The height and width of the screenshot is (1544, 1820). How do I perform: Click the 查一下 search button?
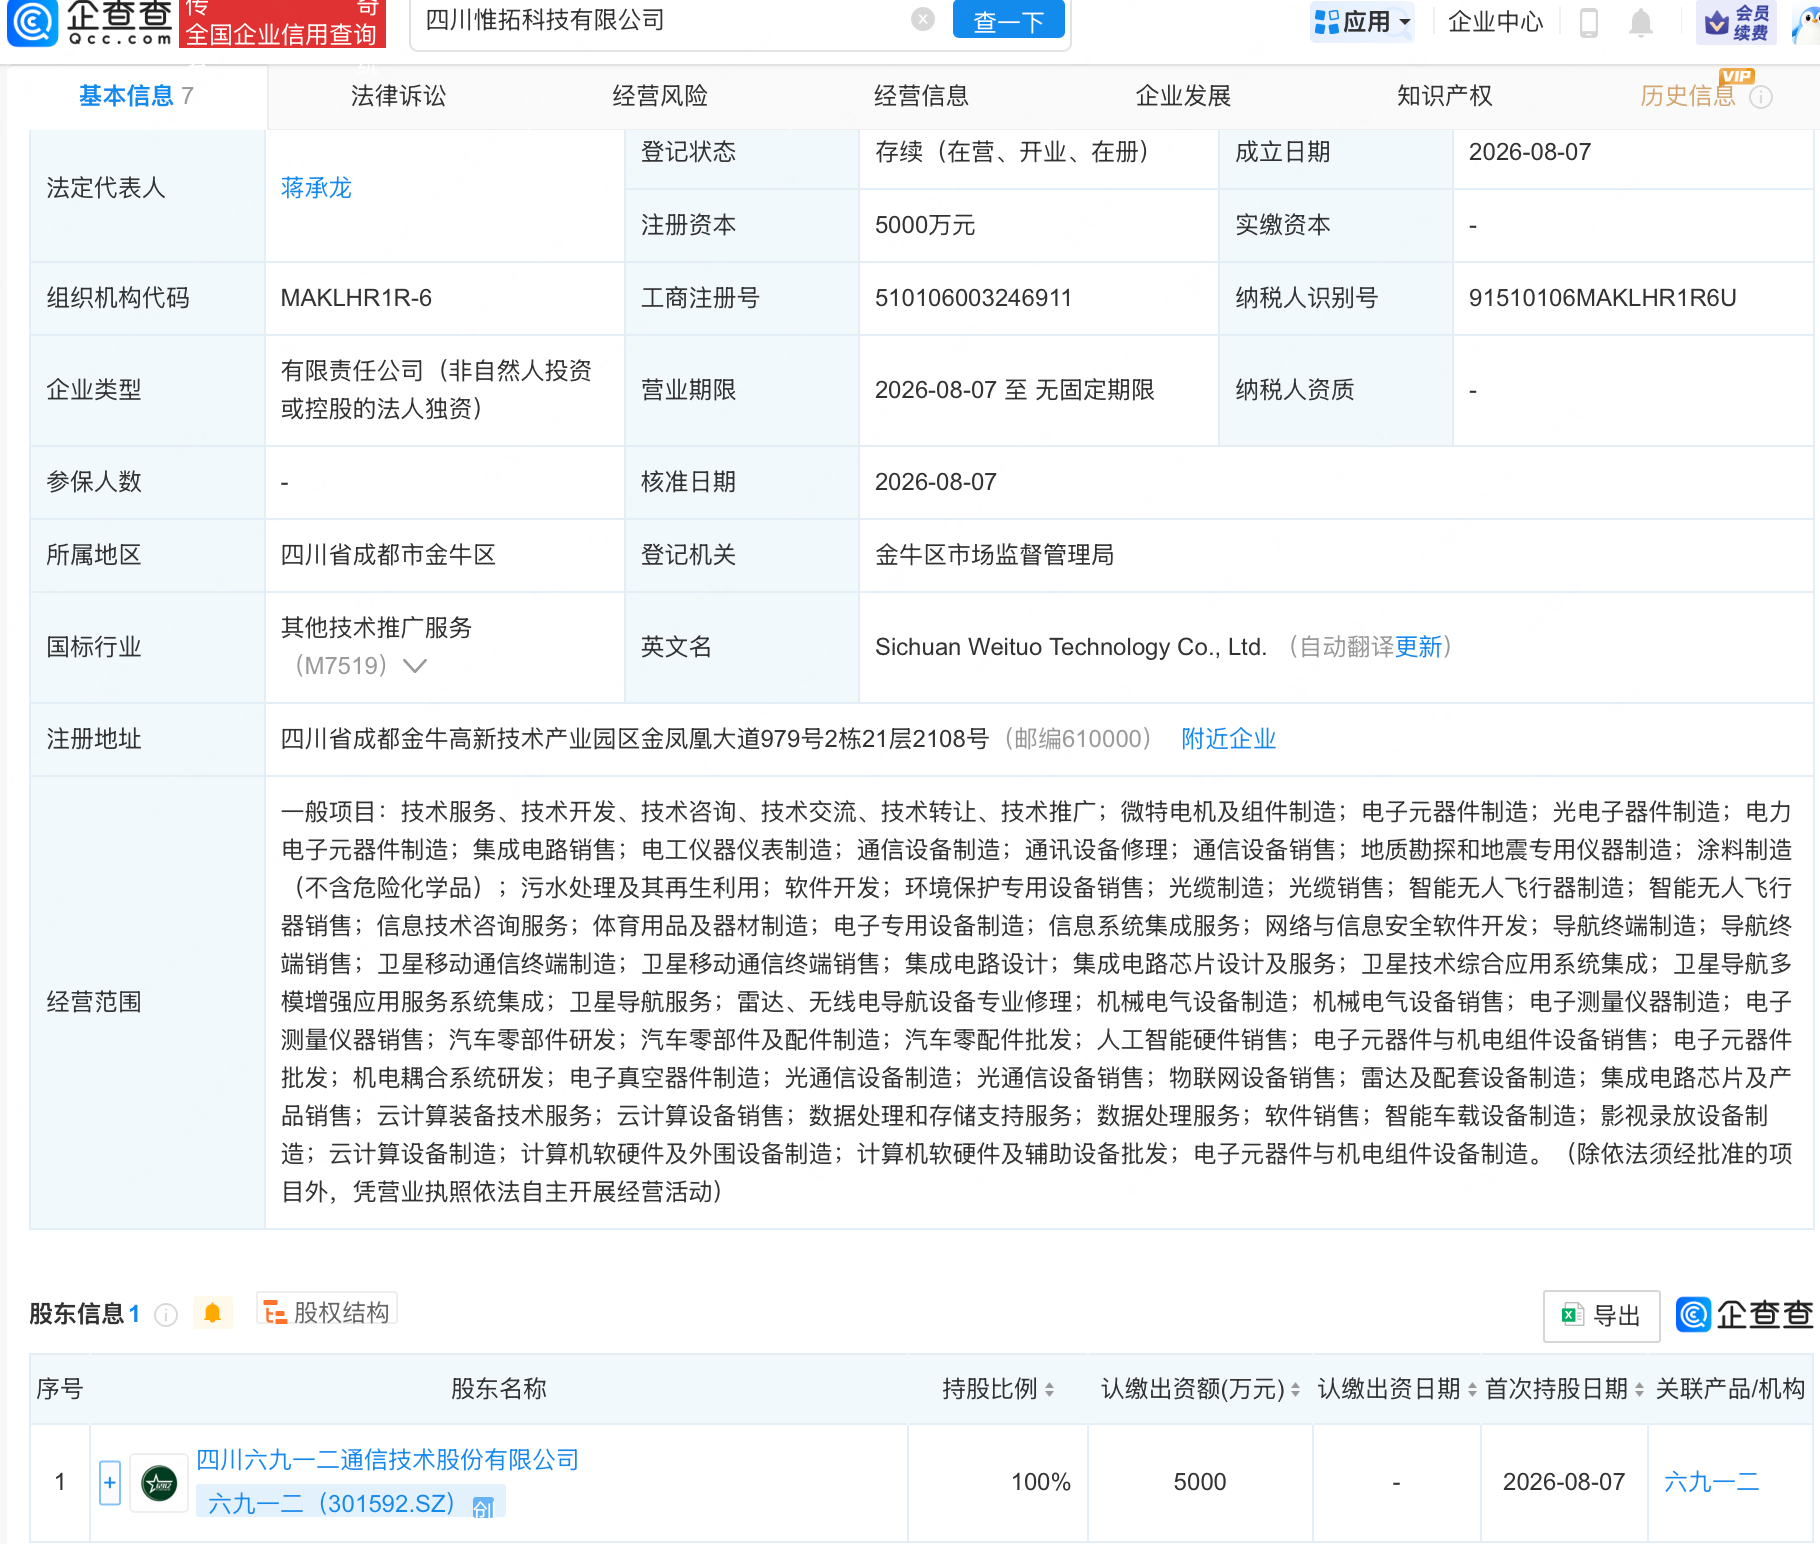pos(1009,20)
